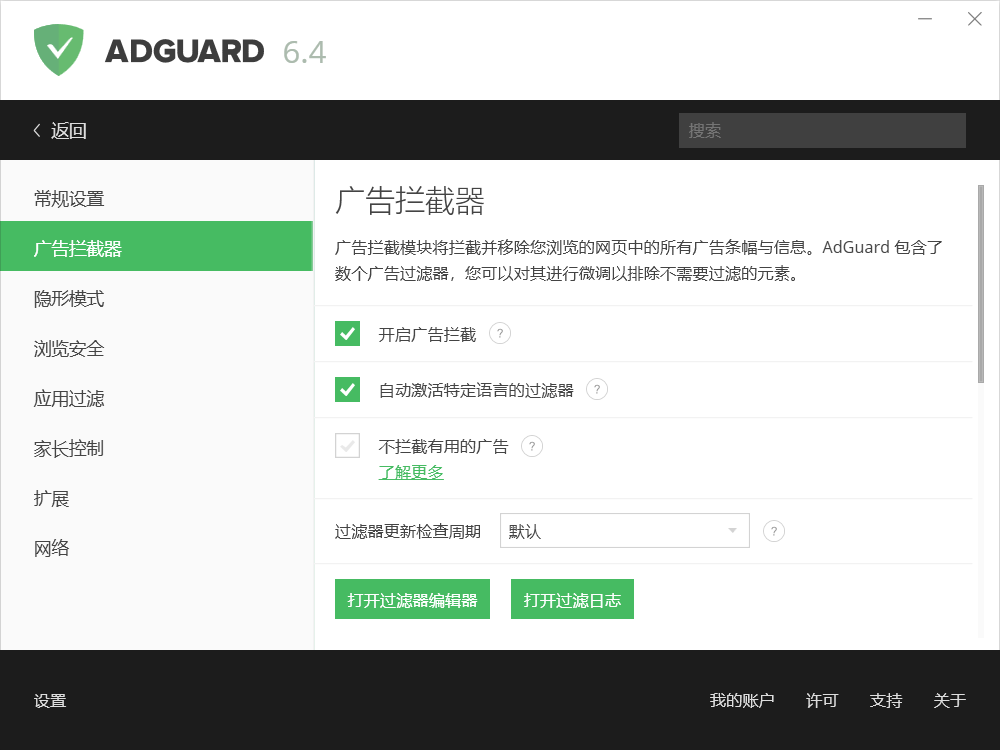This screenshot has width=1000, height=750.
Task: Go to 家长控制 section
Action: 157,448
